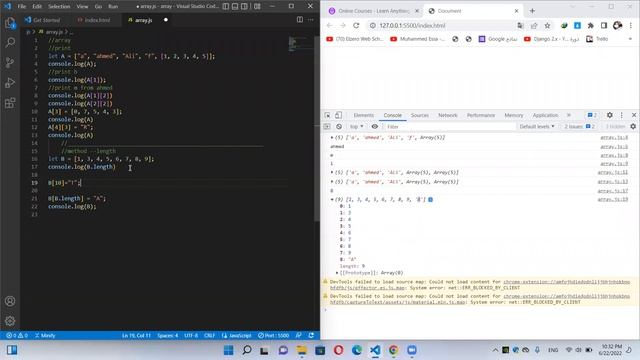640x360 pixels.
Task: Switch to the Sources tab
Action: pos(420,115)
